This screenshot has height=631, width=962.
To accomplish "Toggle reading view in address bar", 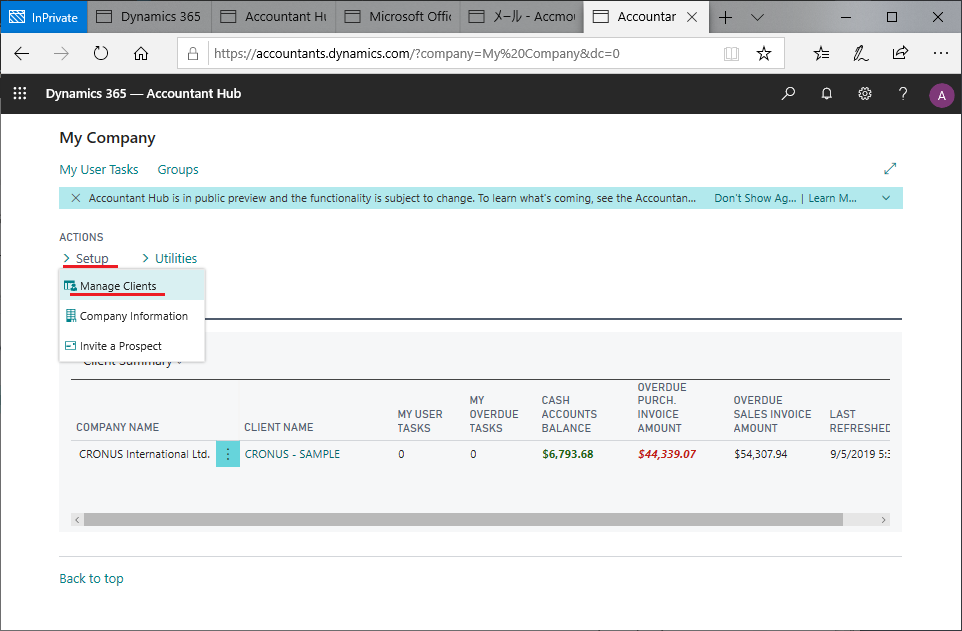I will click(x=731, y=53).
